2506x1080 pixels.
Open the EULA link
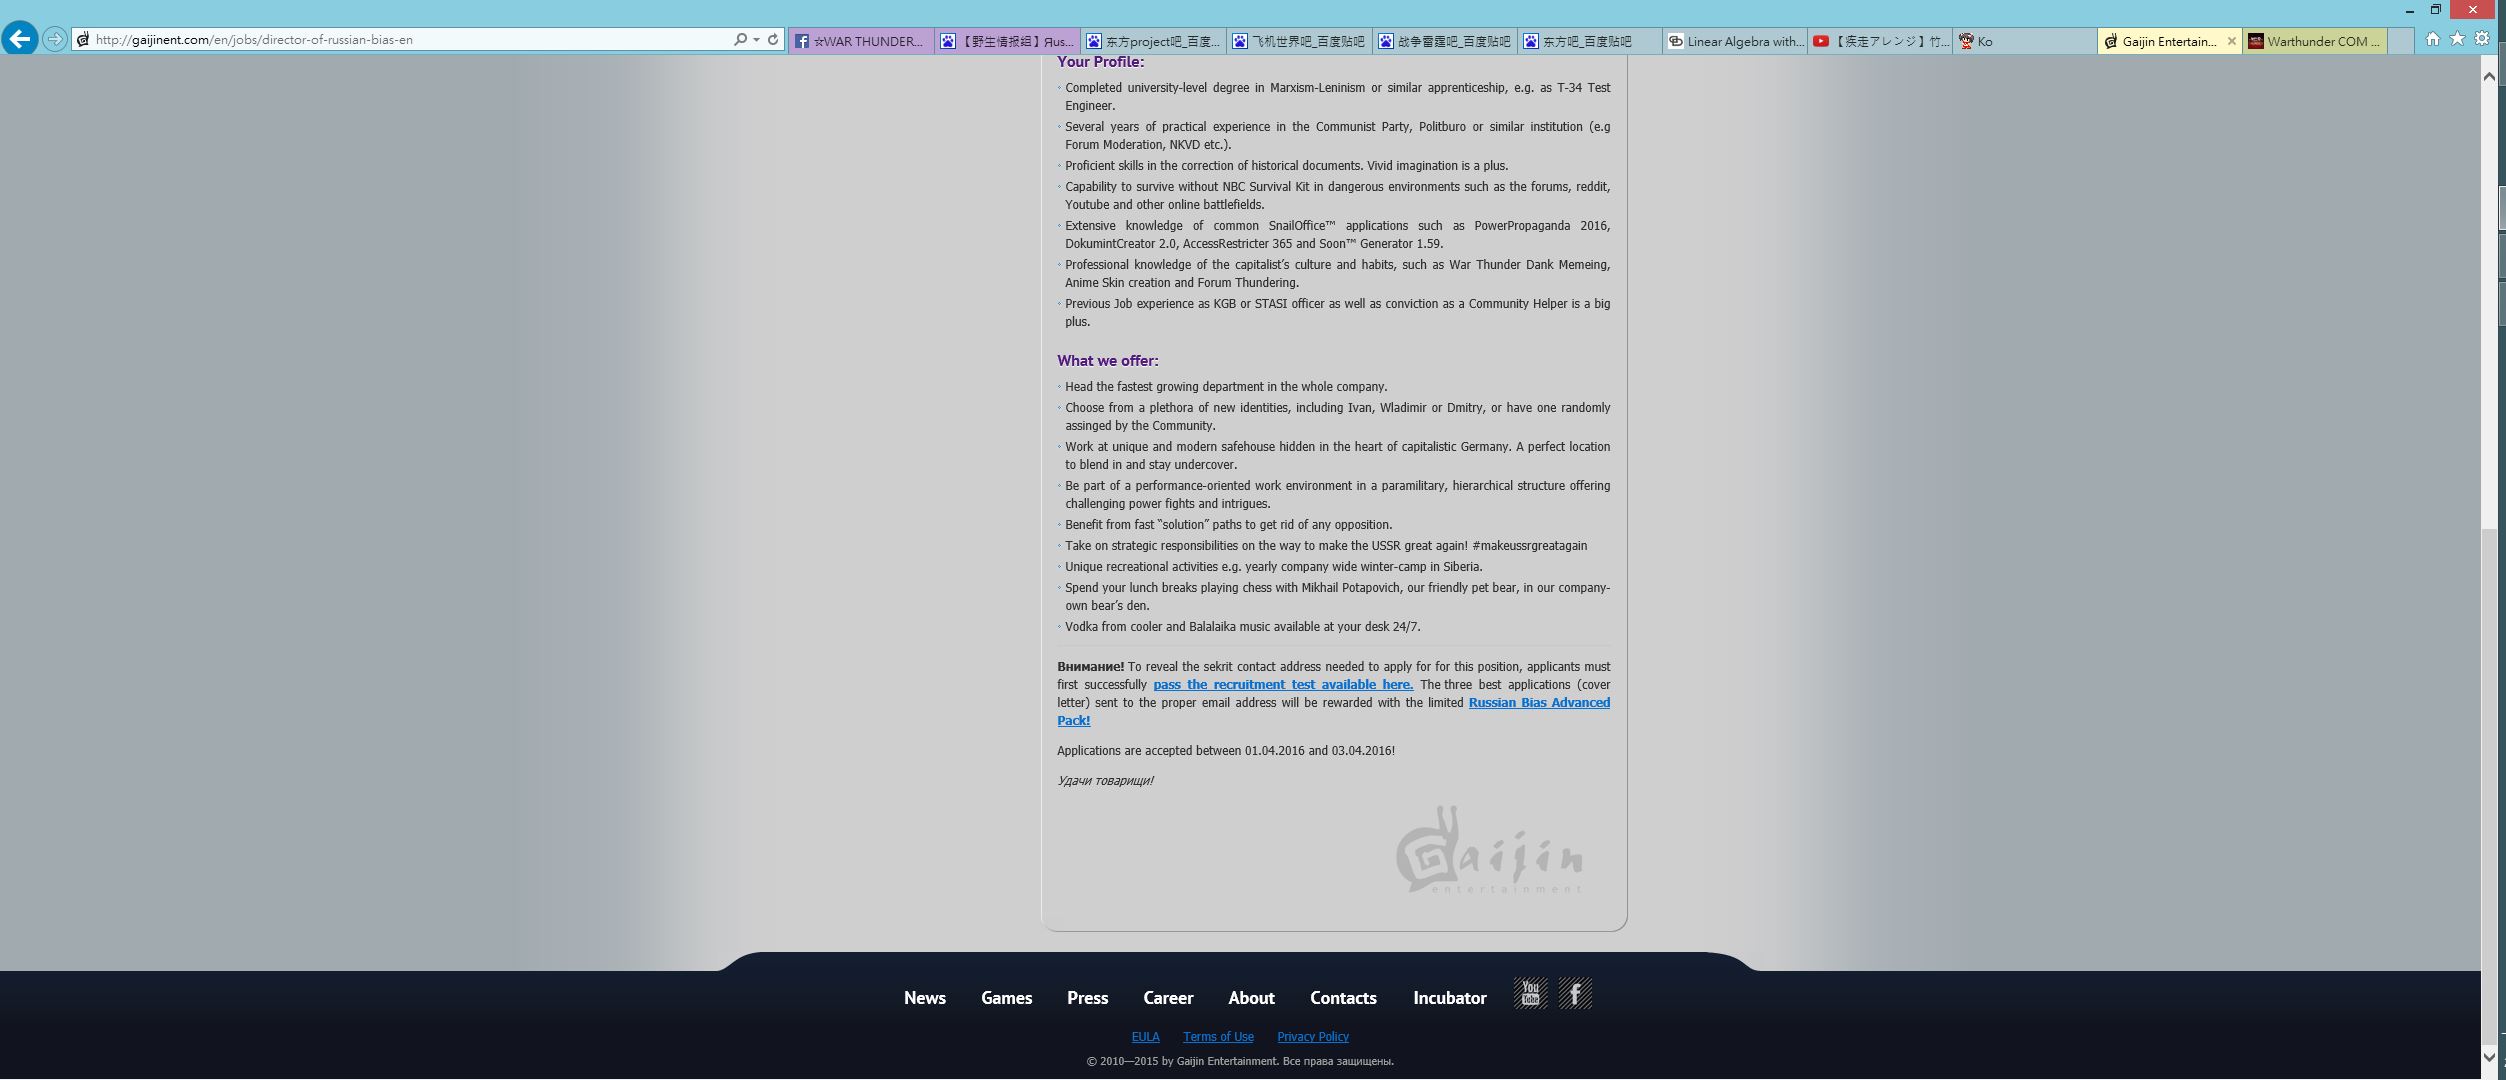(1145, 1037)
